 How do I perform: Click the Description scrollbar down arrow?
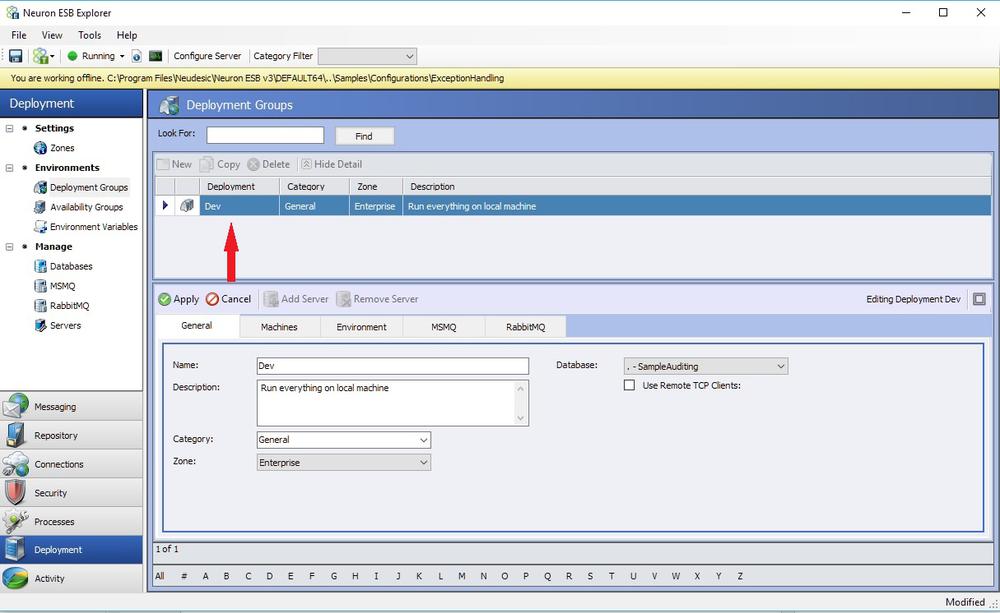coord(521,418)
